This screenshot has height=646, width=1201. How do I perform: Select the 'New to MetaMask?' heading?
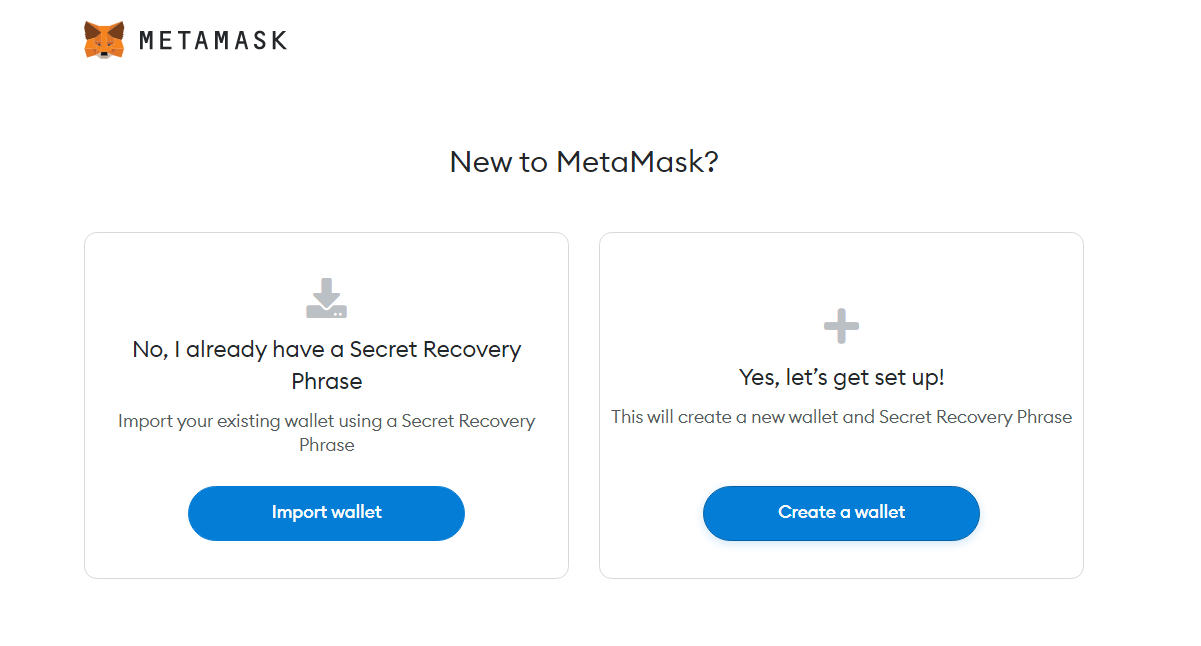(x=584, y=162)
